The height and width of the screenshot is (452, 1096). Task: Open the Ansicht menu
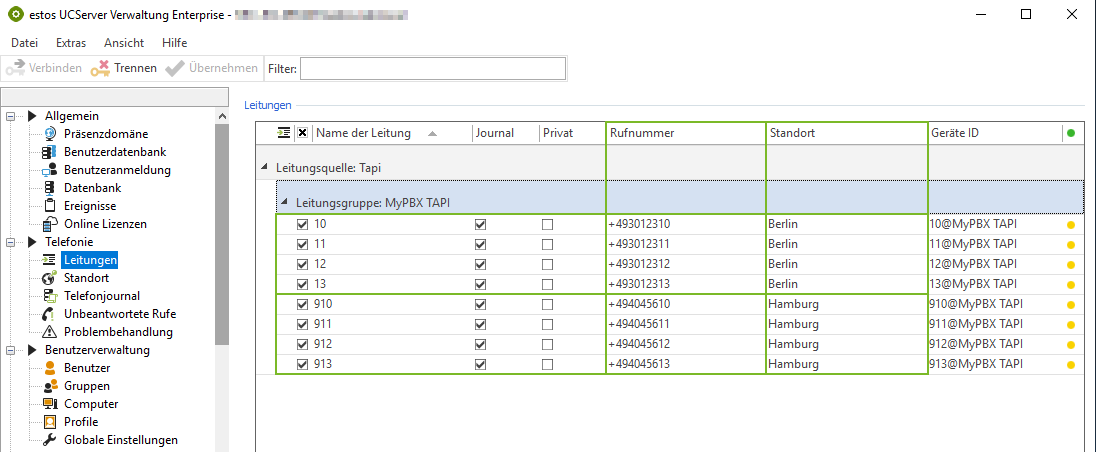click(124, 43)
